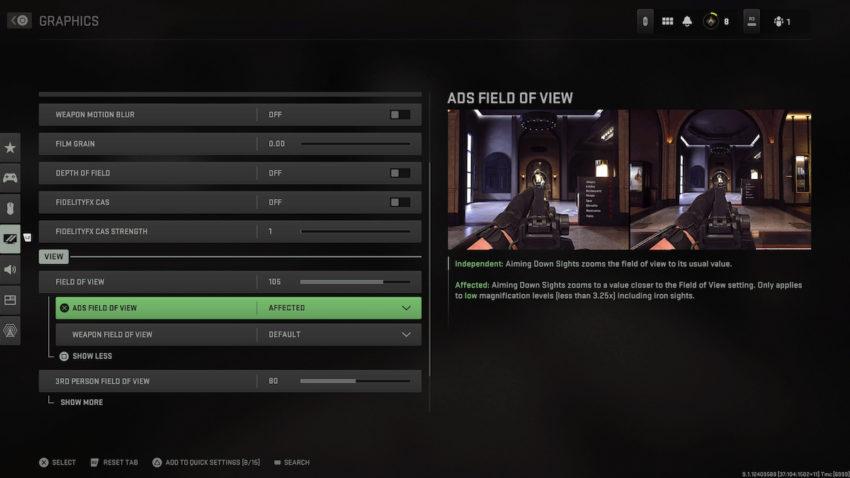
Task: Toggle the FidelityFX CAS switch
Action: 400,202
